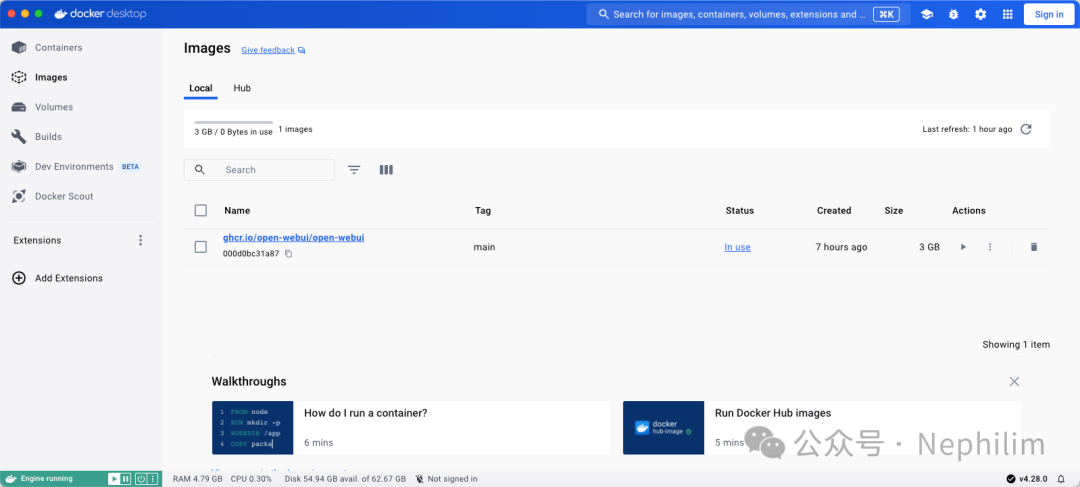Screen dimensions: 1080x487
Task: Tick the select-all checkbox in table header
Action: [x=200, y=211]
